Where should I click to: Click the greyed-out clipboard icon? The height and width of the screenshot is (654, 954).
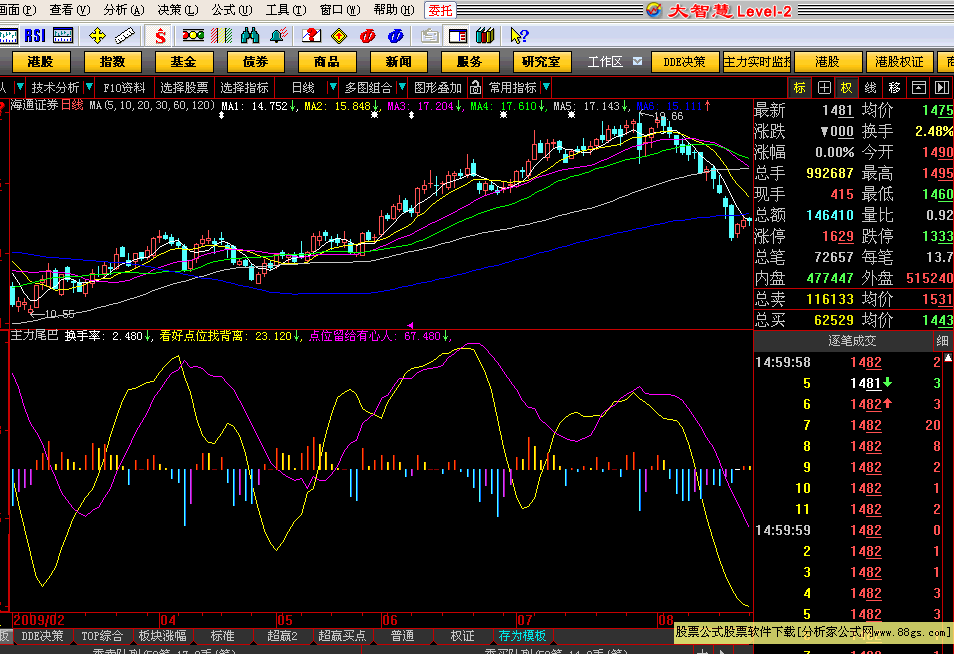point(430,36)
